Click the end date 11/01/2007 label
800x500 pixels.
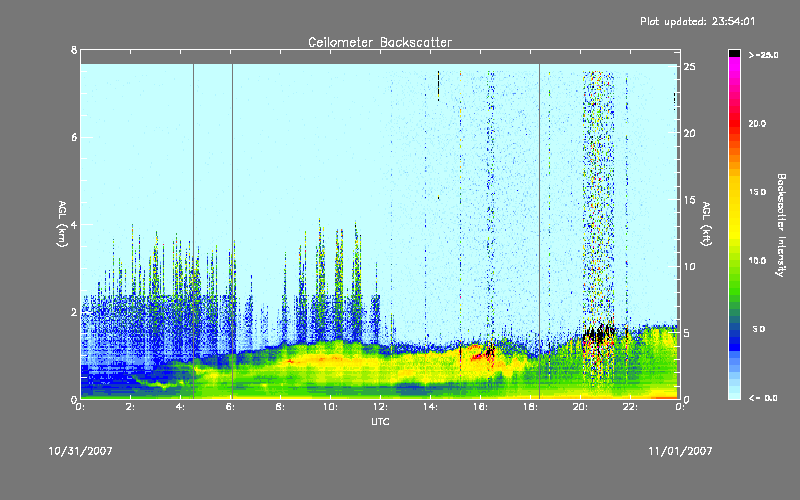tap(680, 451)
